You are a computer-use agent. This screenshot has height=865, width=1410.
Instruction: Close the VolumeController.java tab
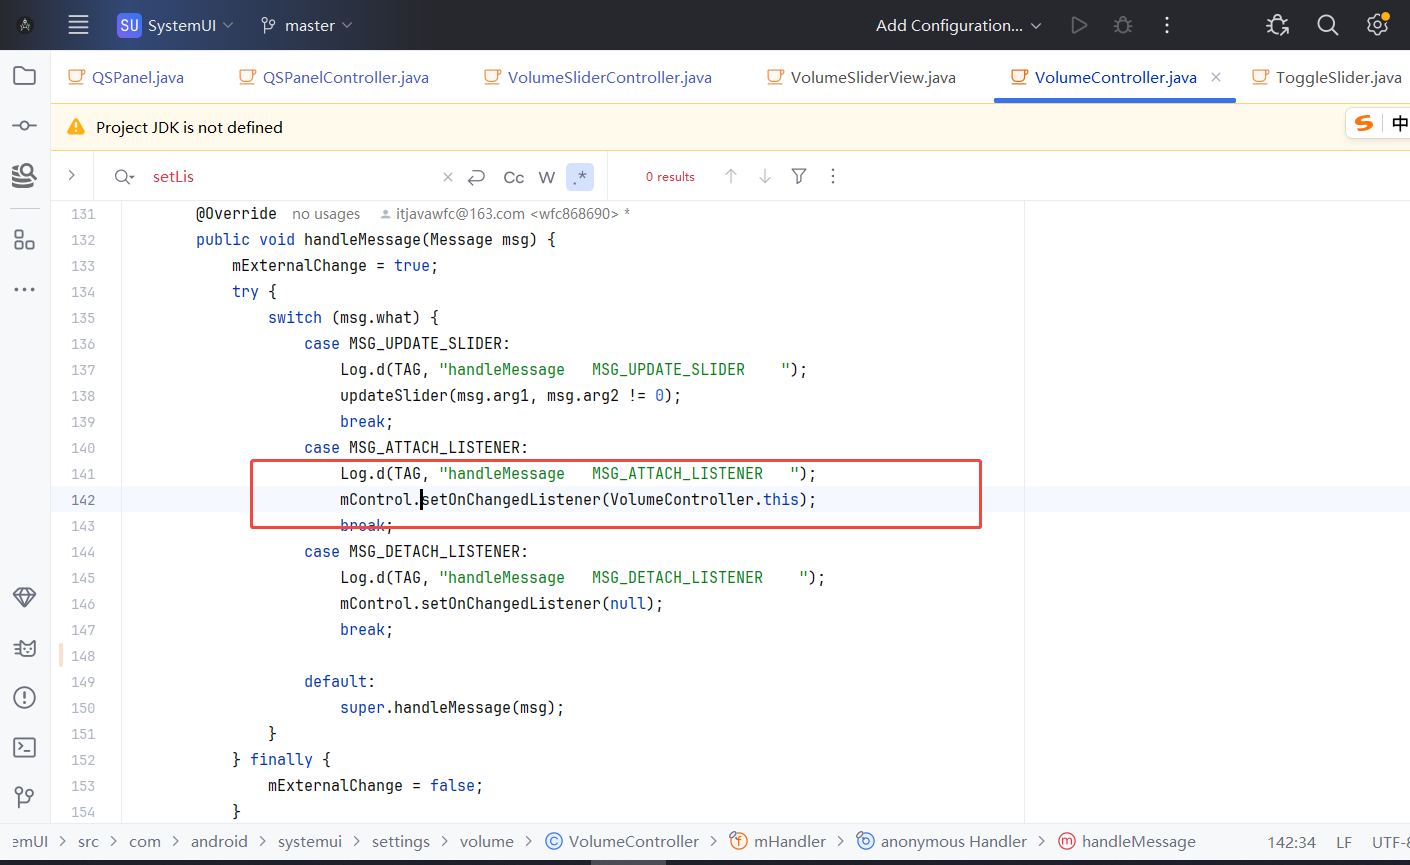click(1216, 77)
